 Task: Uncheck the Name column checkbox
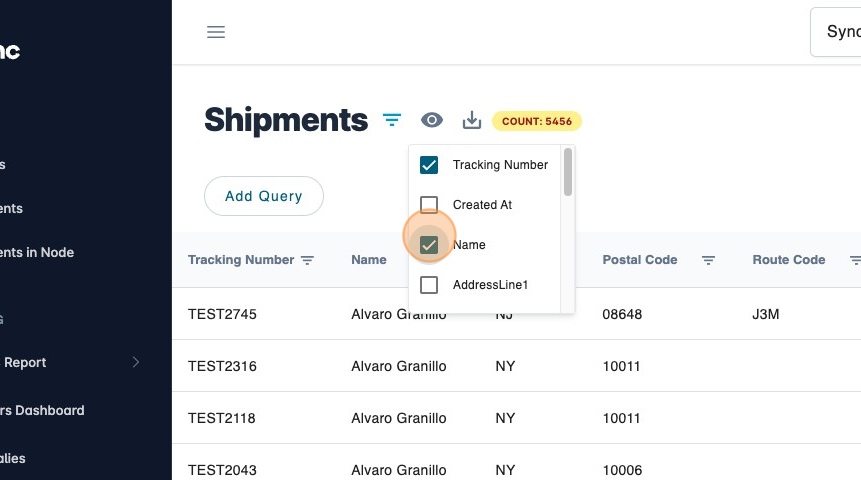(429, 245)
